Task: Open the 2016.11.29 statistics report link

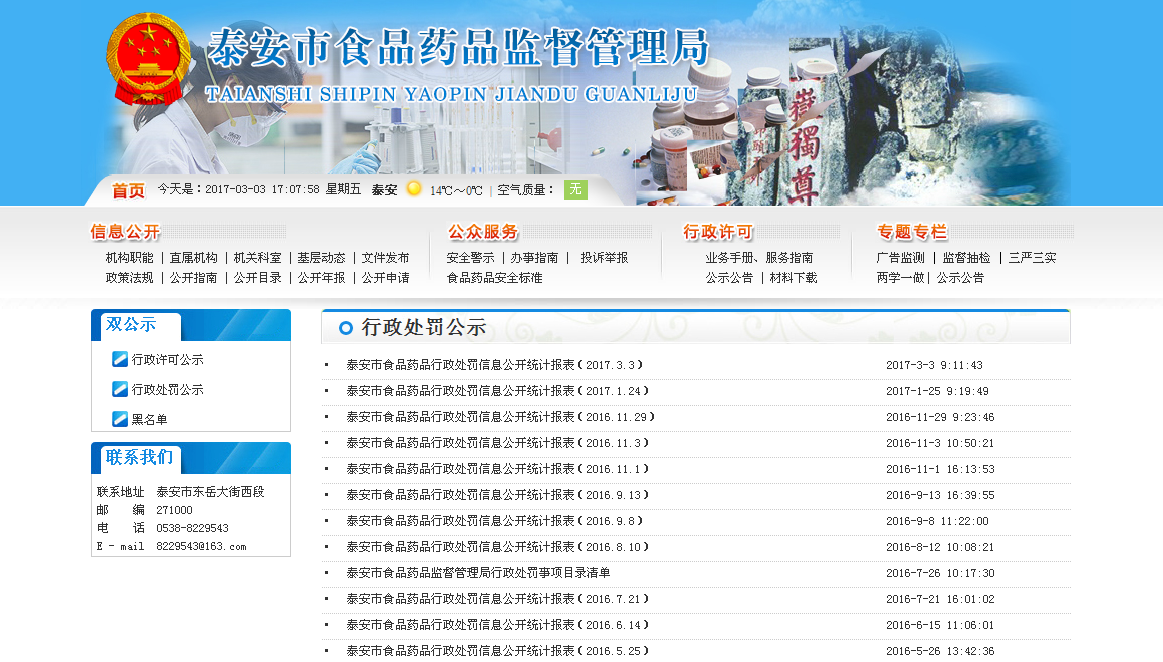Action: [x=500, y=417]
